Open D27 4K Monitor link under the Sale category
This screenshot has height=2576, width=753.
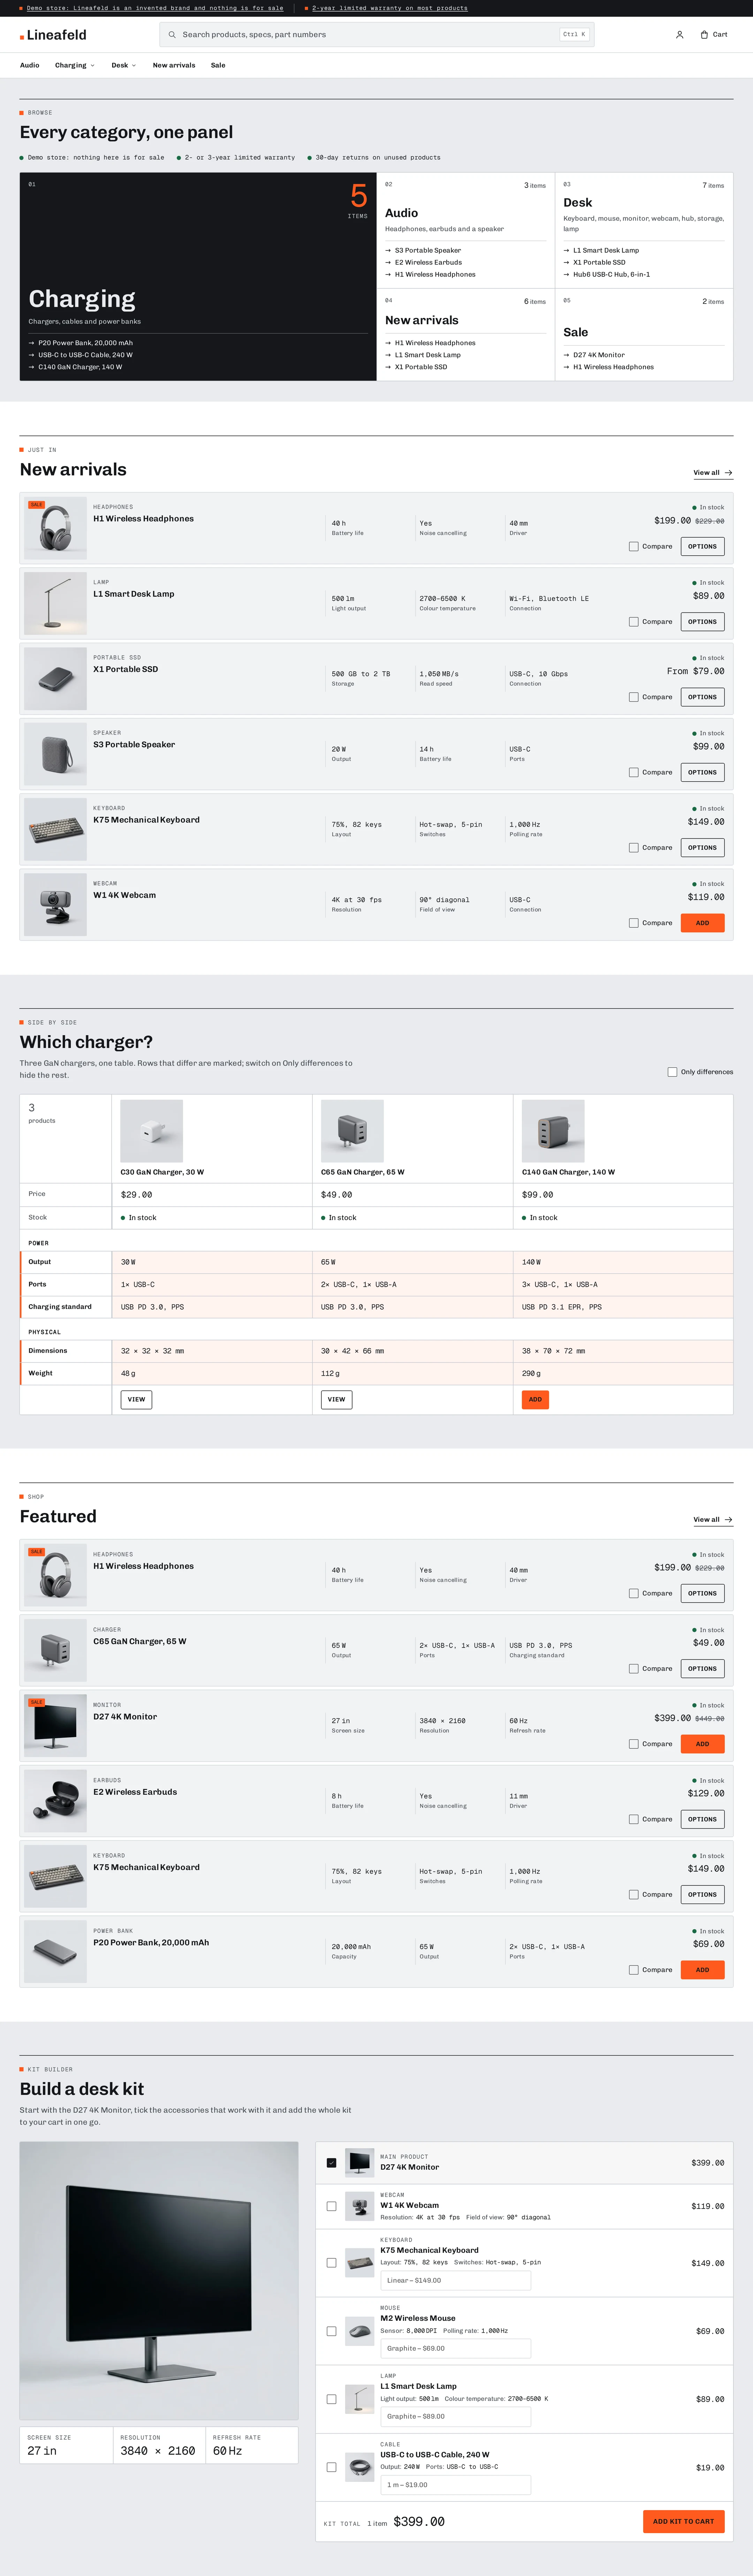pyautogui.click(x=599, y=355)
